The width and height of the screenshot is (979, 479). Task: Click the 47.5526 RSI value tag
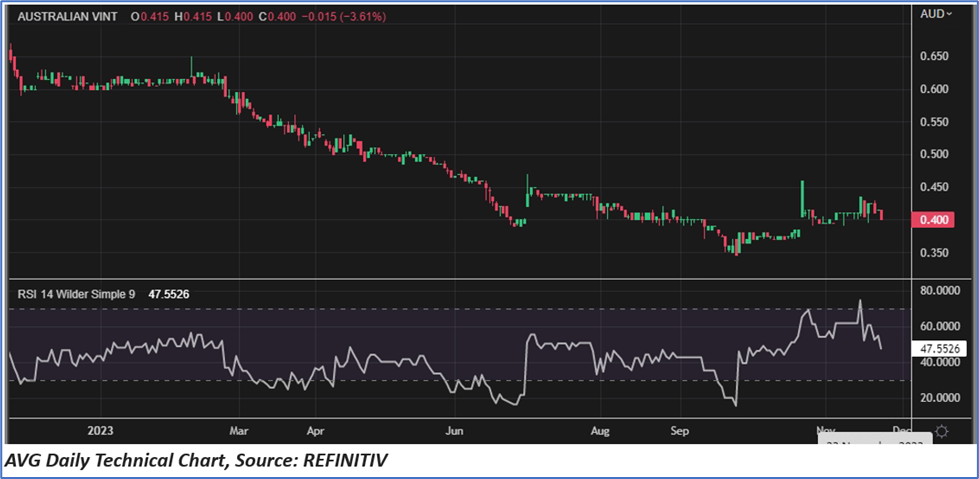(x=938, y=350)
